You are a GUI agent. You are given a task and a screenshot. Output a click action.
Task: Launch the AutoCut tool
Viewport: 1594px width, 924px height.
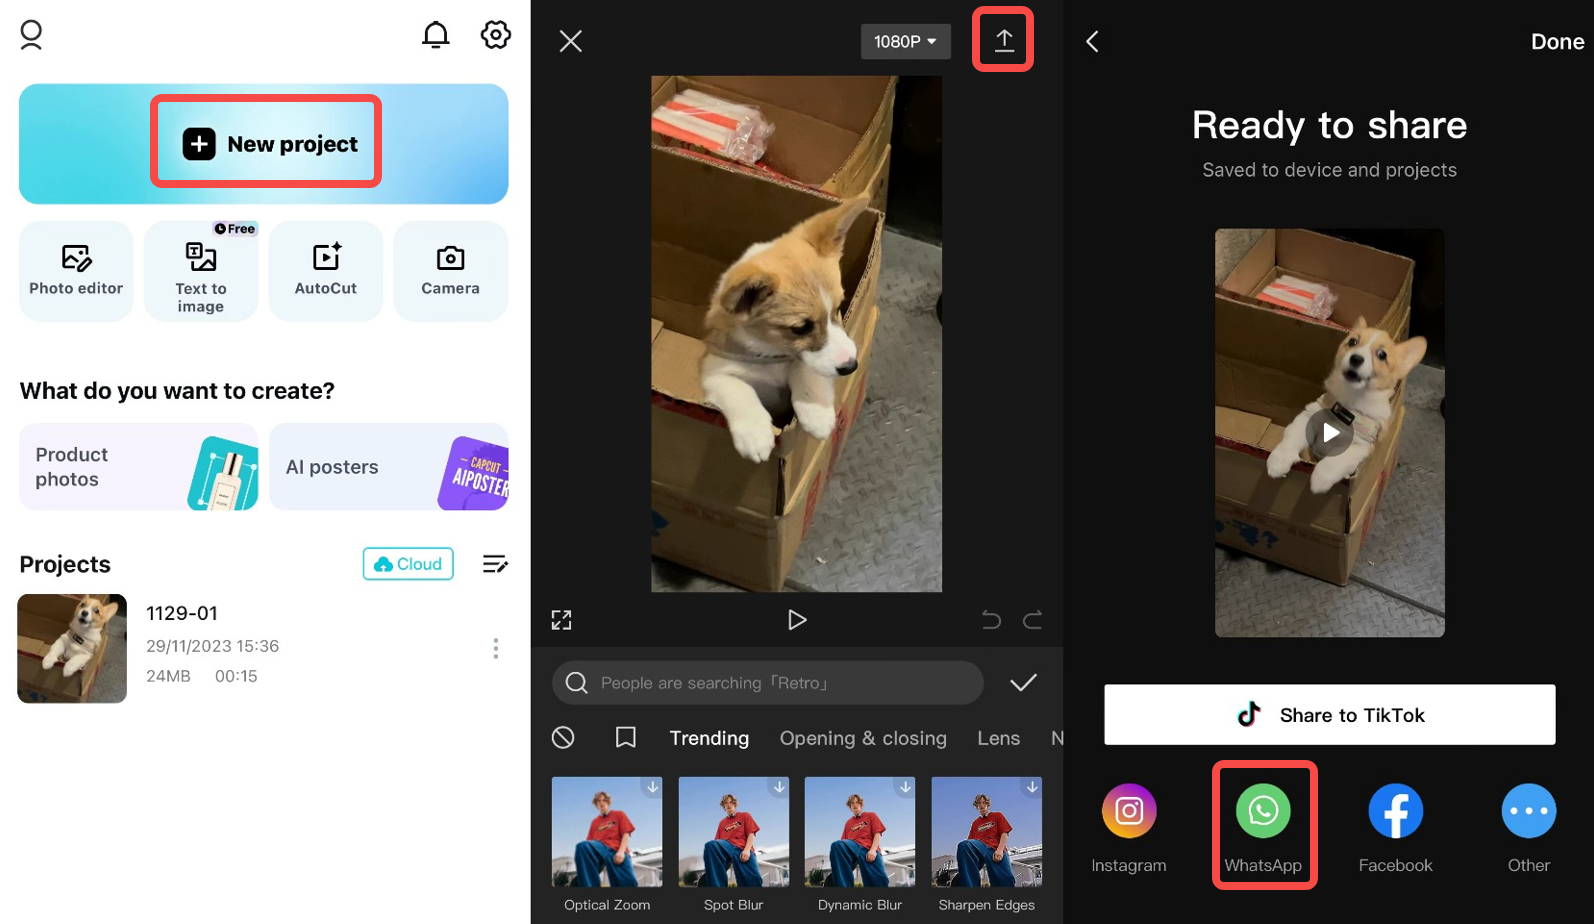(326, 271)
